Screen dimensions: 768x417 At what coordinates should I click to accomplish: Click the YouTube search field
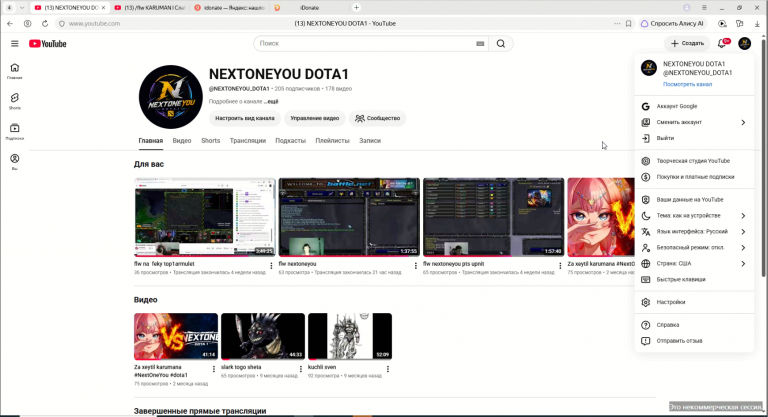coord(371,44)
